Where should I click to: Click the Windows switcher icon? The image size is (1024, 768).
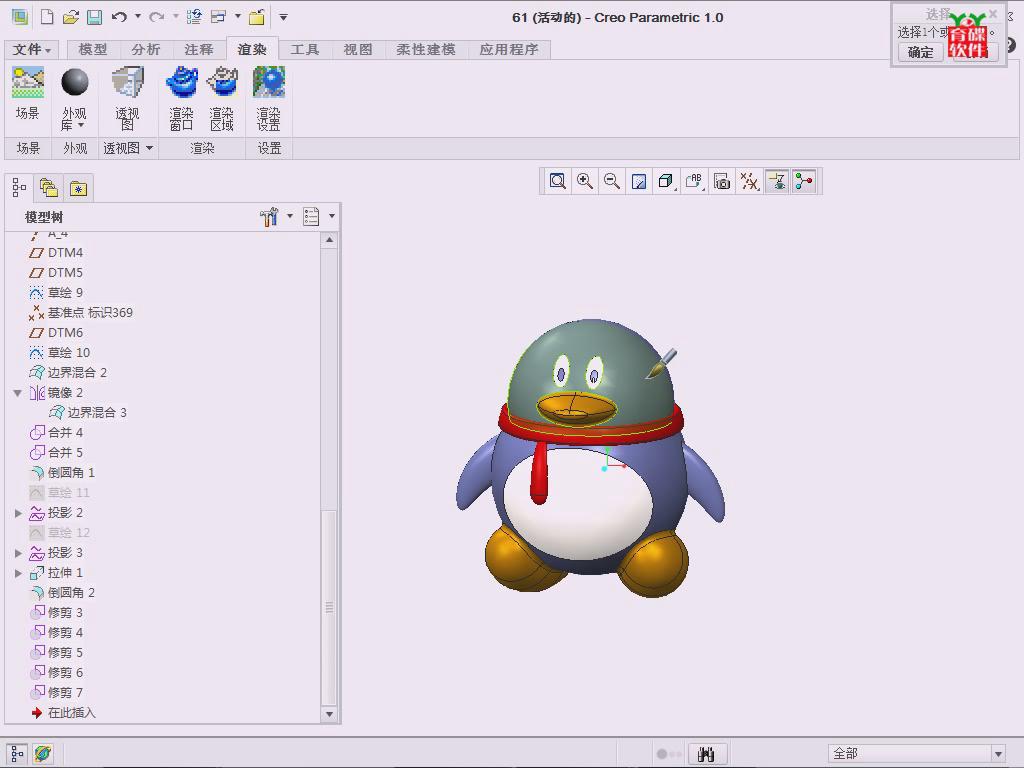point(218,17)
